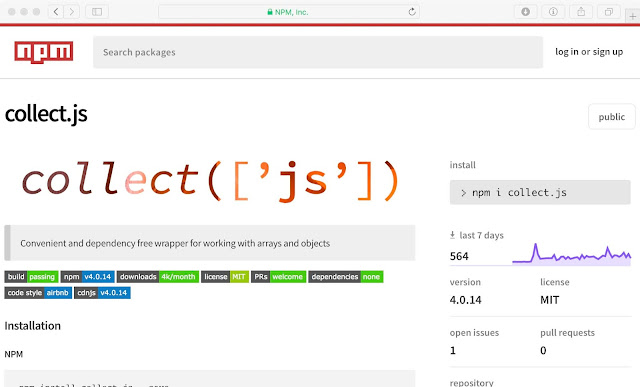Click the pull requests count 0
The width and height of the screenshot is (640, 387).
tap(543, 350)
